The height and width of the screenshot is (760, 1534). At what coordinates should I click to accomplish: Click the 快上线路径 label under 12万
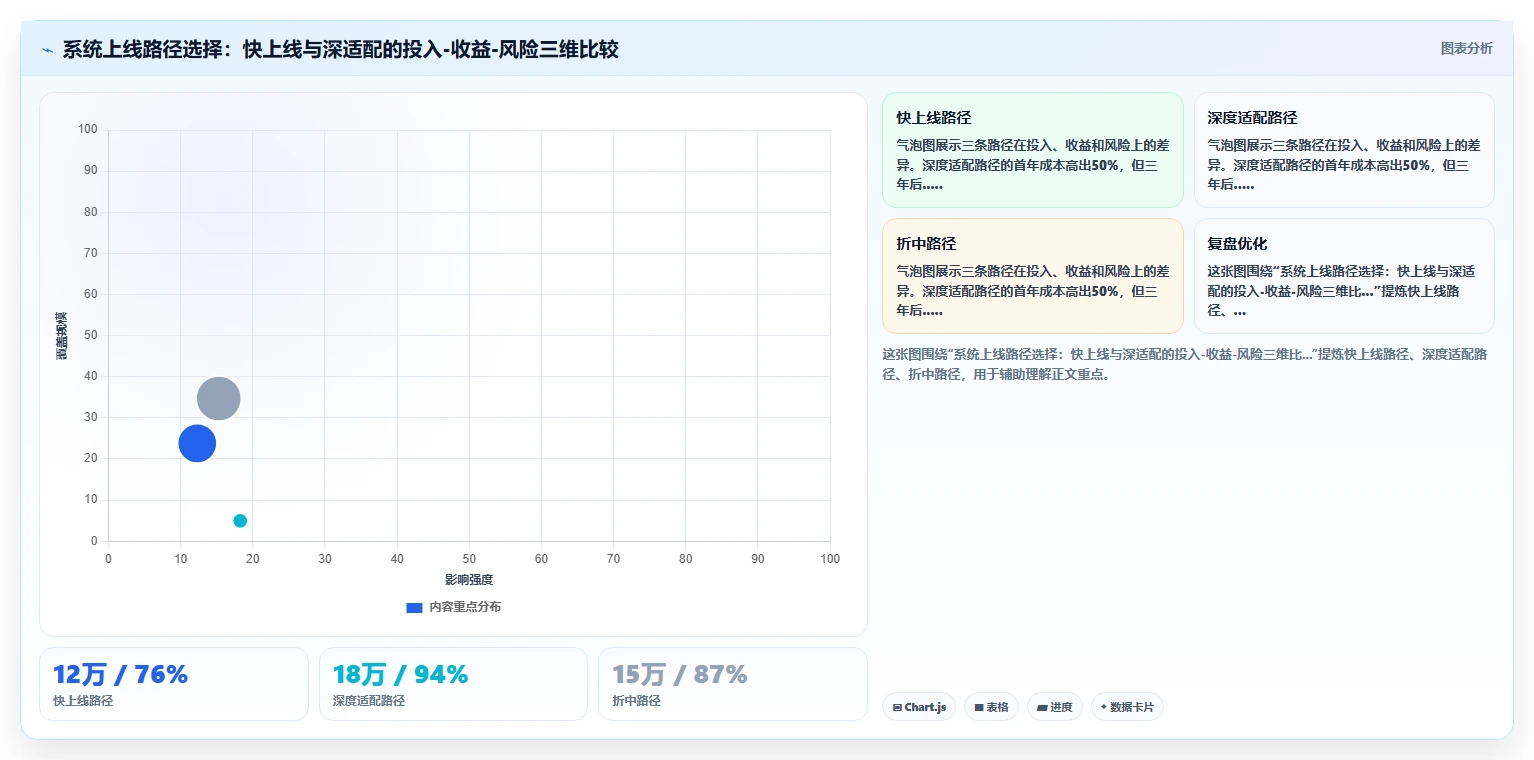[x=83, y=701]
